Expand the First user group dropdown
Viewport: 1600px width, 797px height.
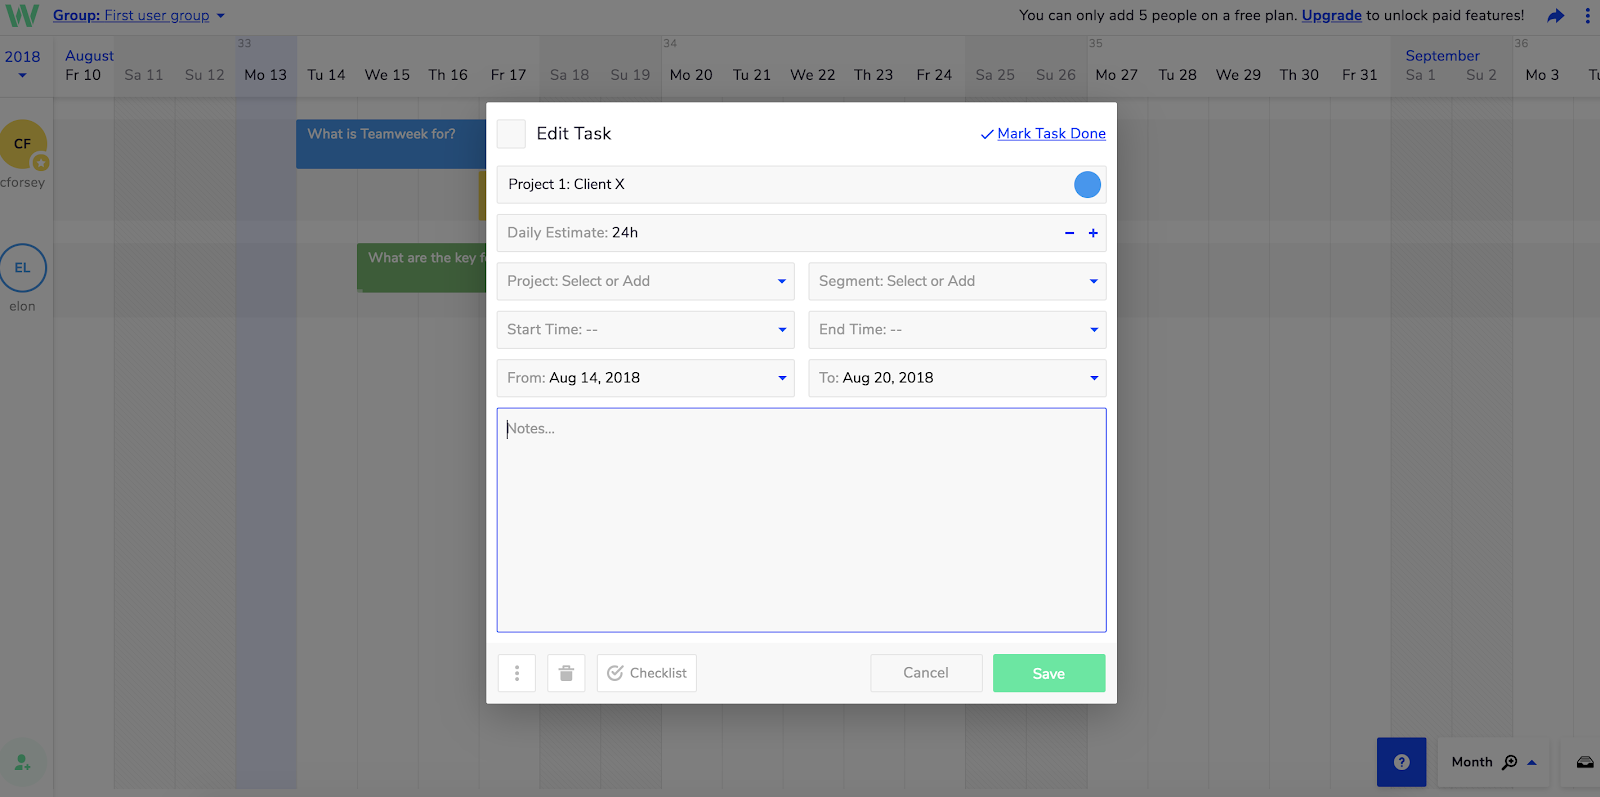pos(139,15)
